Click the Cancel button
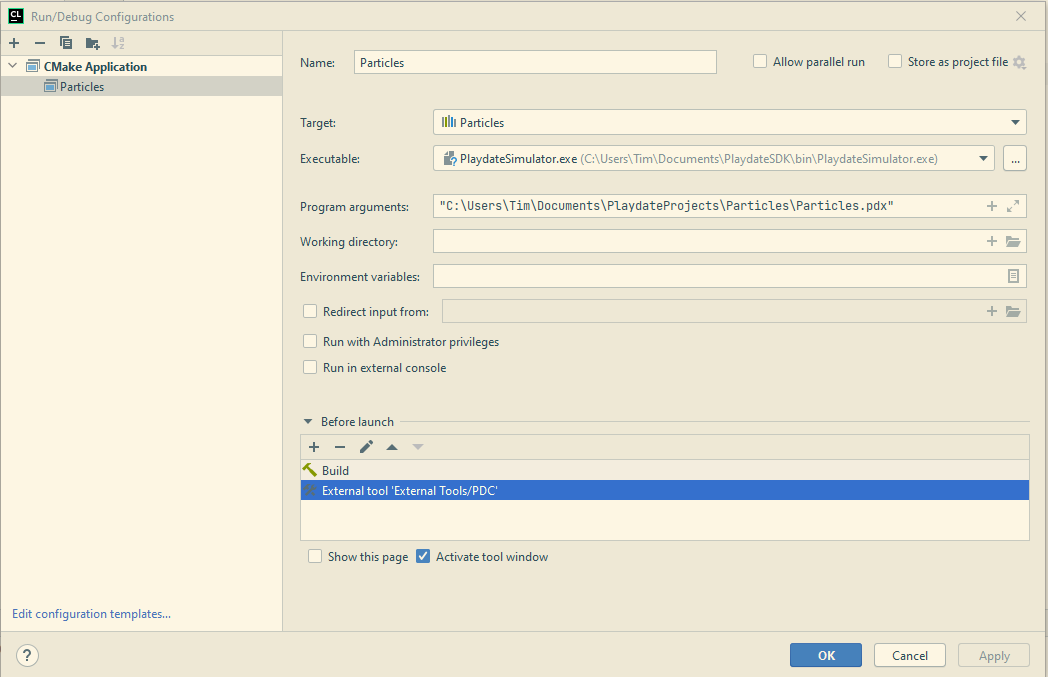The image size is (1048, 677). pos(910,656)
